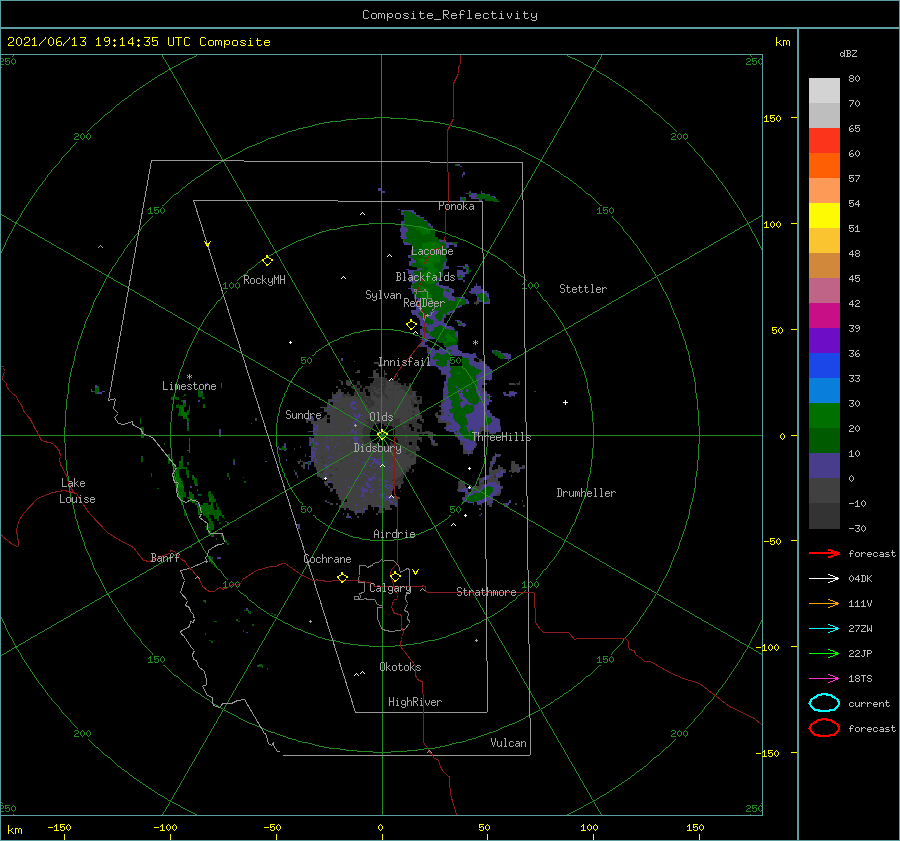Click the Composite_Reflectivity title
Screen dimensions: 900x841
coord(450,15)
